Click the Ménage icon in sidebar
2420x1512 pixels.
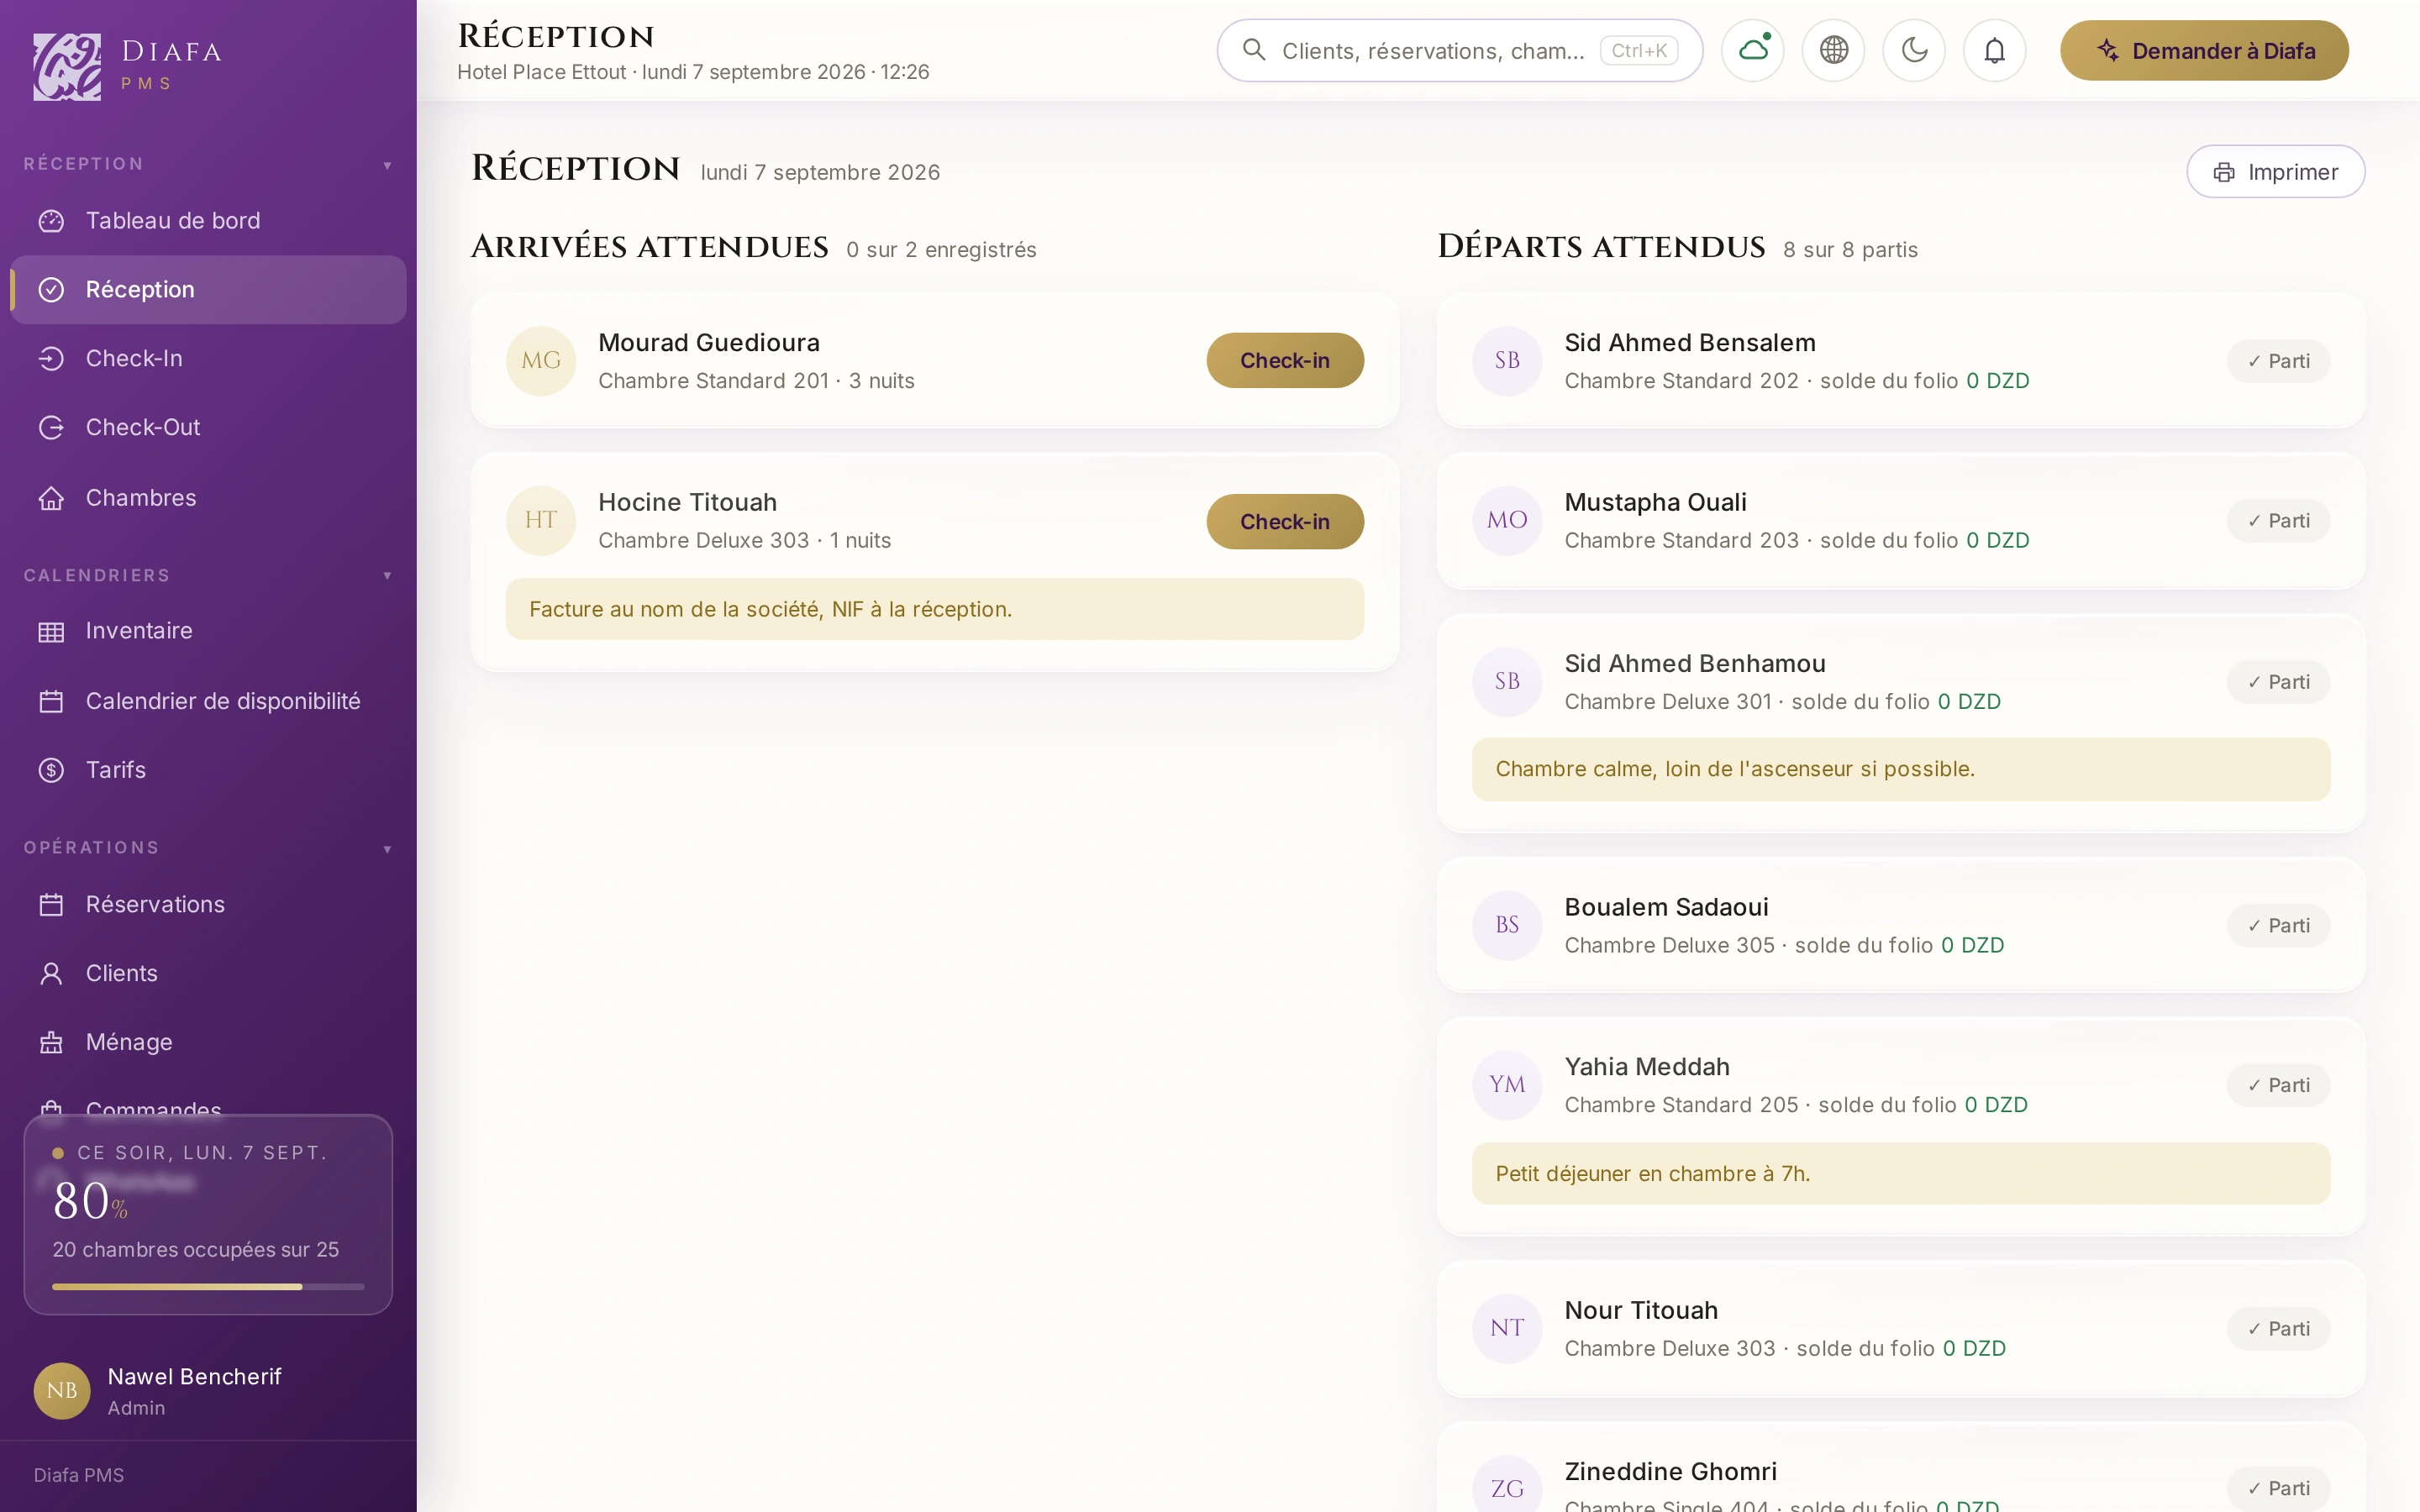(x=51, y=1042)
